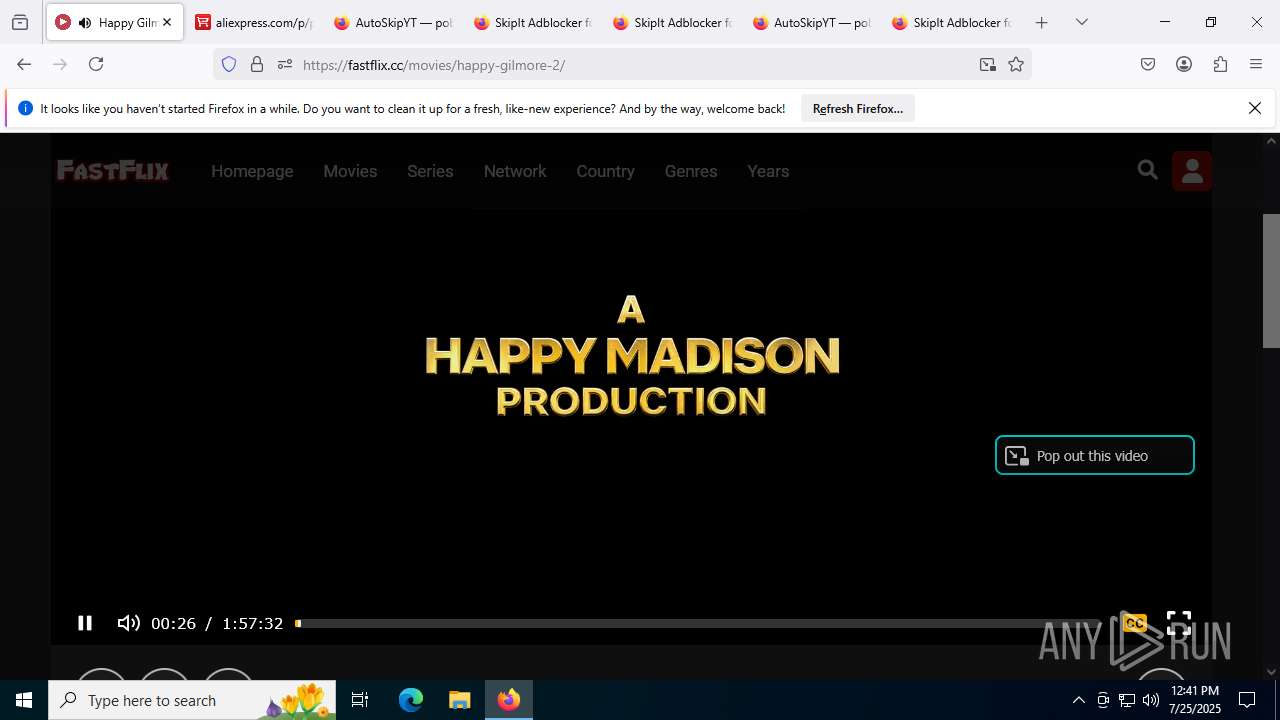Switch to second SkipIt Adblocker tab
Screen dimensions: 1280x720
tap(673, 22)
